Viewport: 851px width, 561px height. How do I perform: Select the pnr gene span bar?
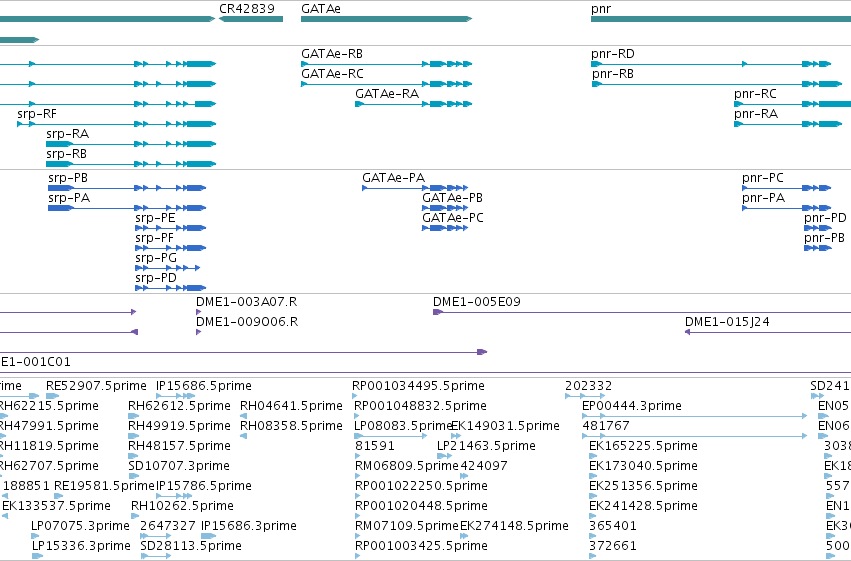pyautogui.click(x=721, y=19)
